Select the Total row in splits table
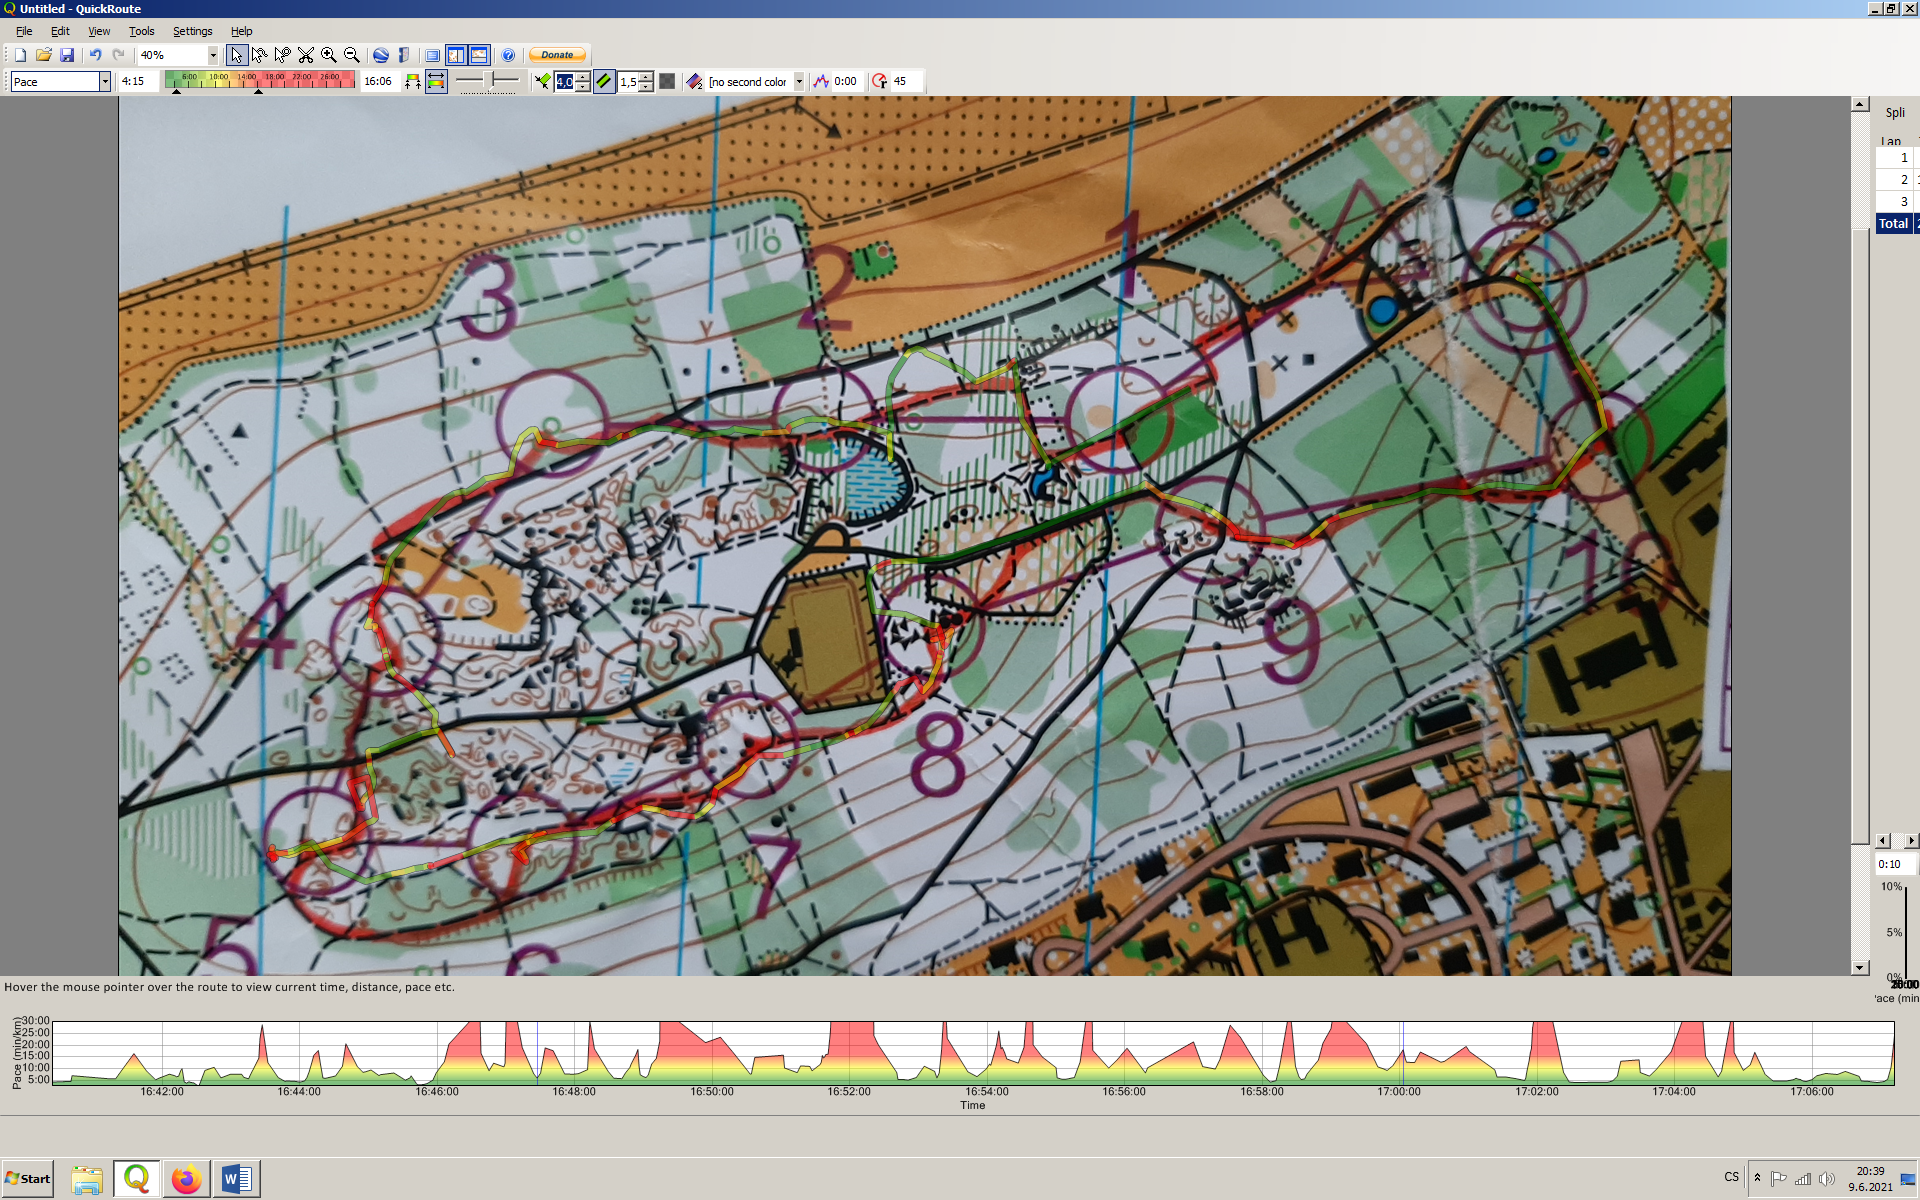 click(1897, 223)
